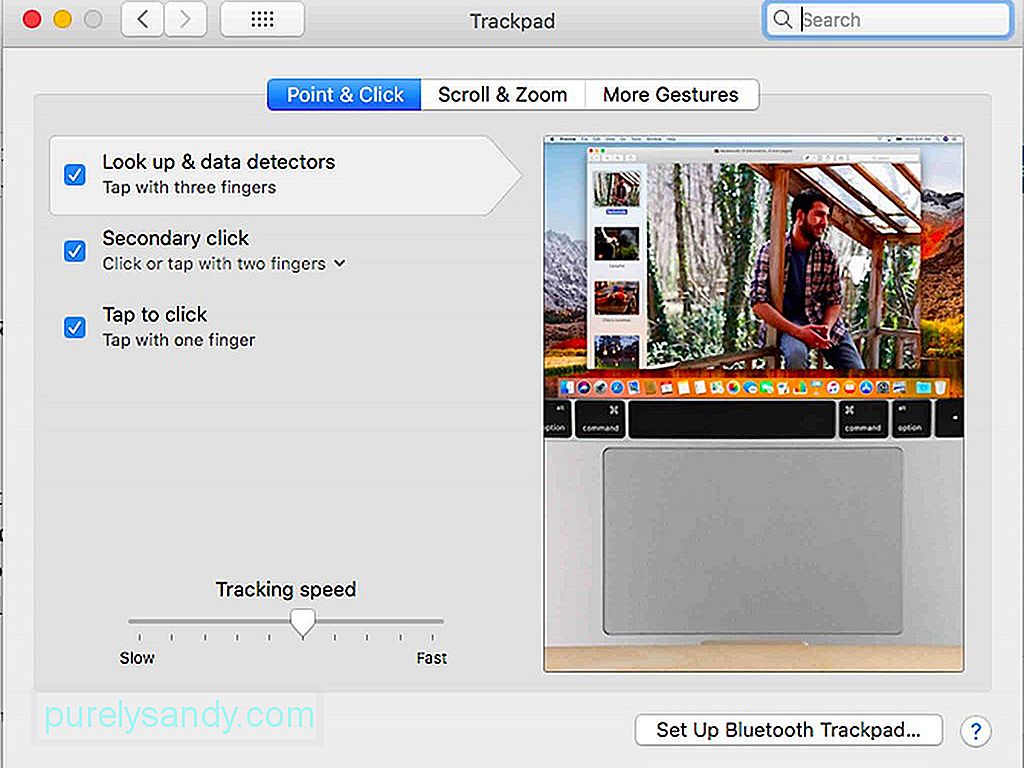Click the 'Look up & data detectors' label

pos(219,161)
